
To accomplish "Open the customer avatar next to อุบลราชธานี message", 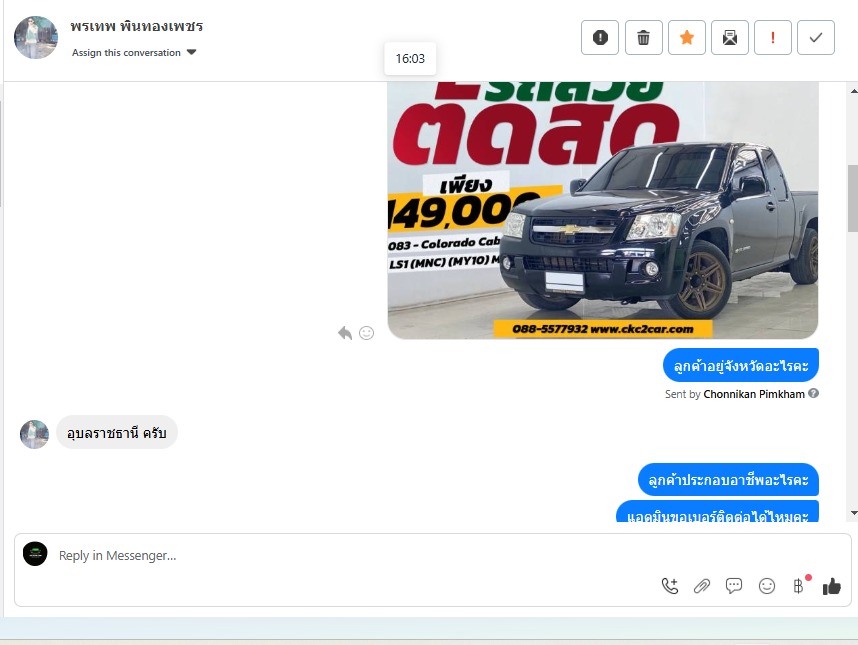I will pyautogui.click(x=34, y=434).
